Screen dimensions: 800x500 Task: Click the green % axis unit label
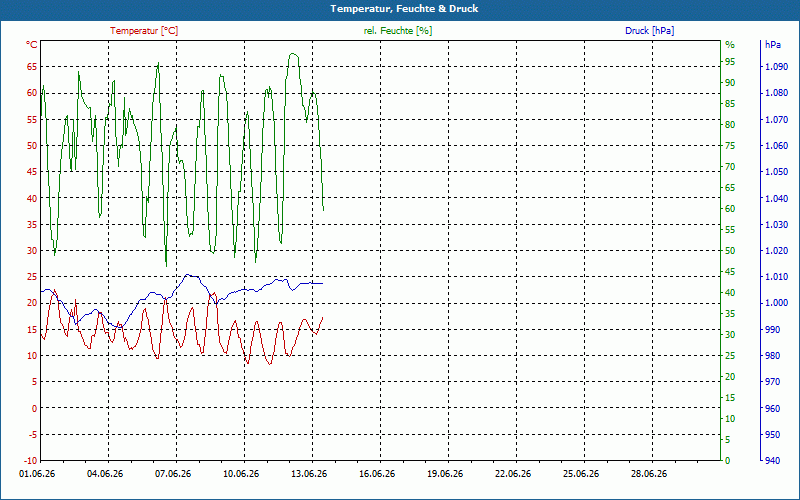730,45
